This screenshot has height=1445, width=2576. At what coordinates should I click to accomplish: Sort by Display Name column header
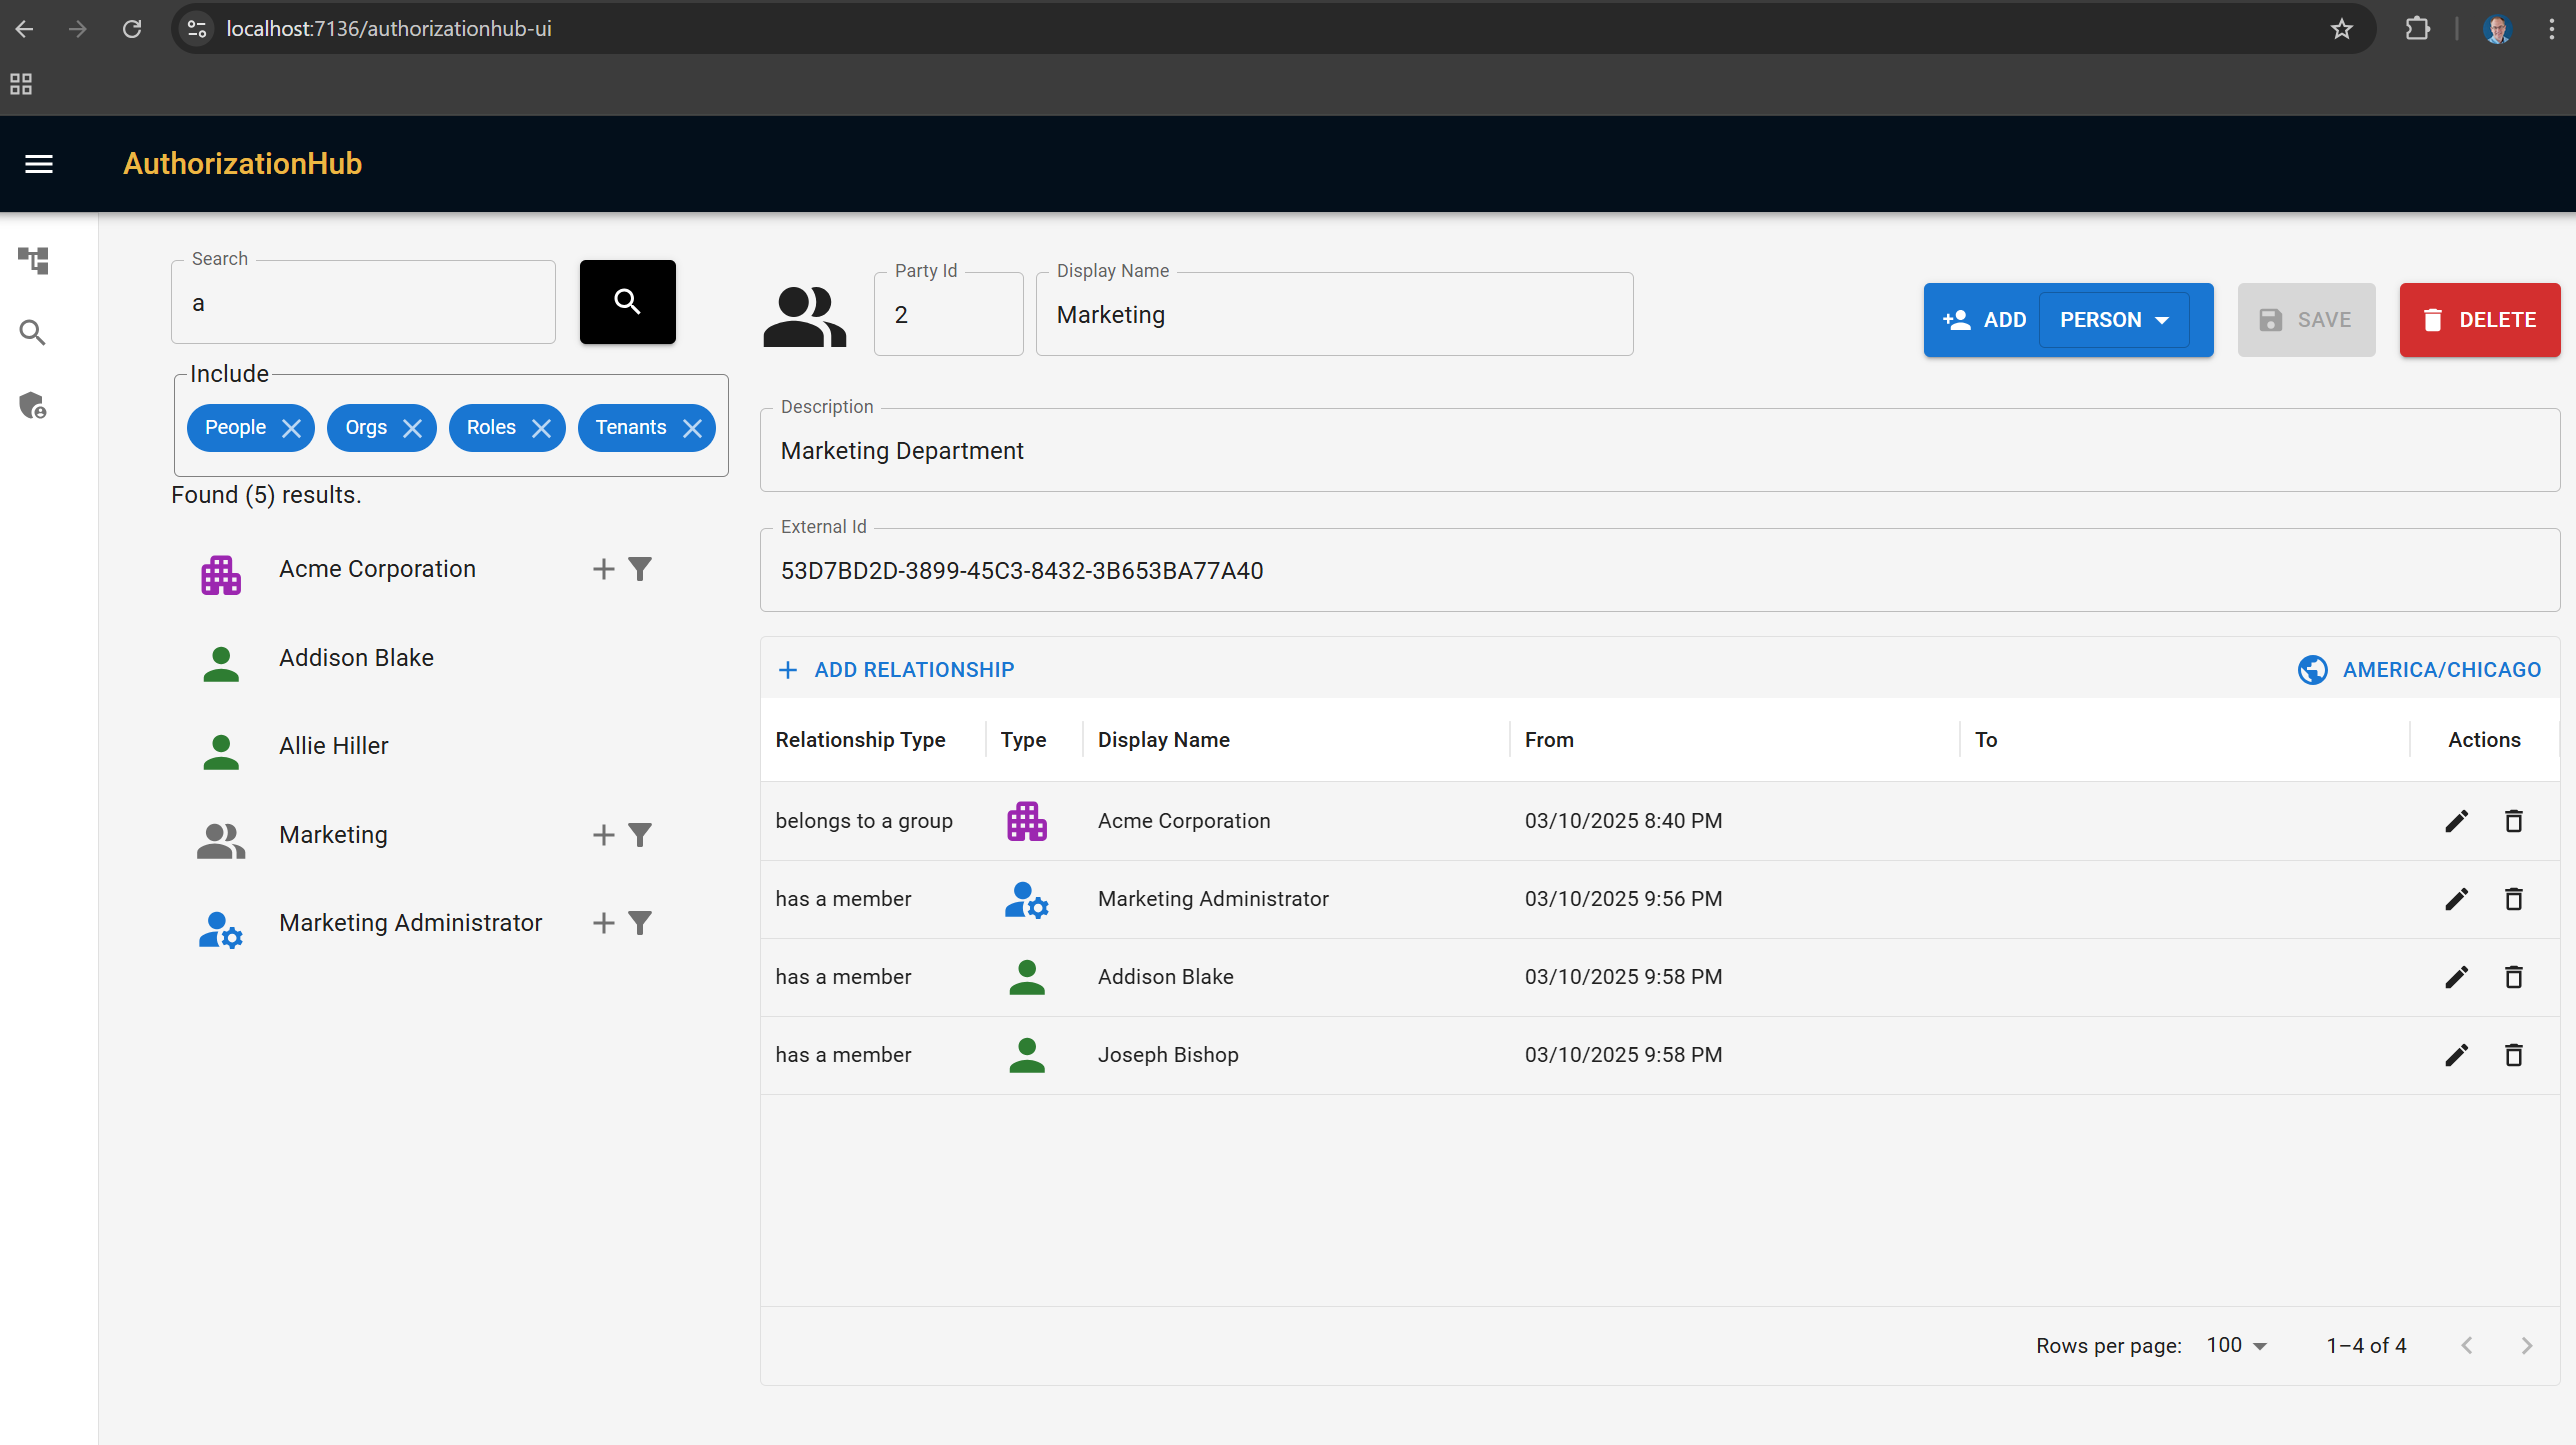tap(1163, 740)
